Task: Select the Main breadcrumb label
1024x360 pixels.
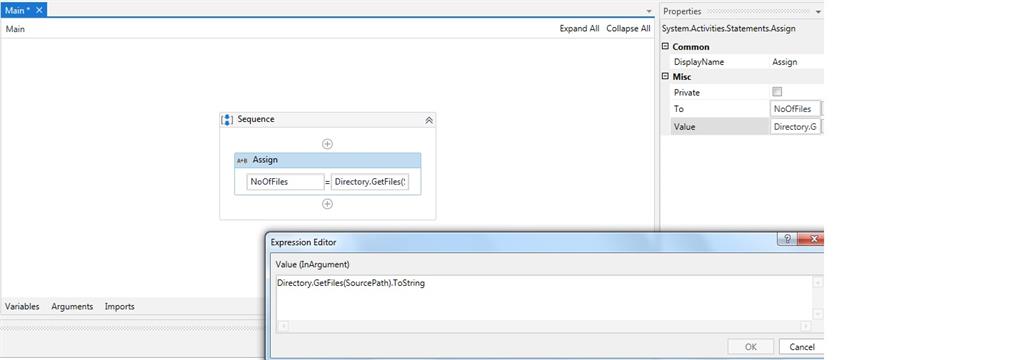Action: click(x=16, y=29)
